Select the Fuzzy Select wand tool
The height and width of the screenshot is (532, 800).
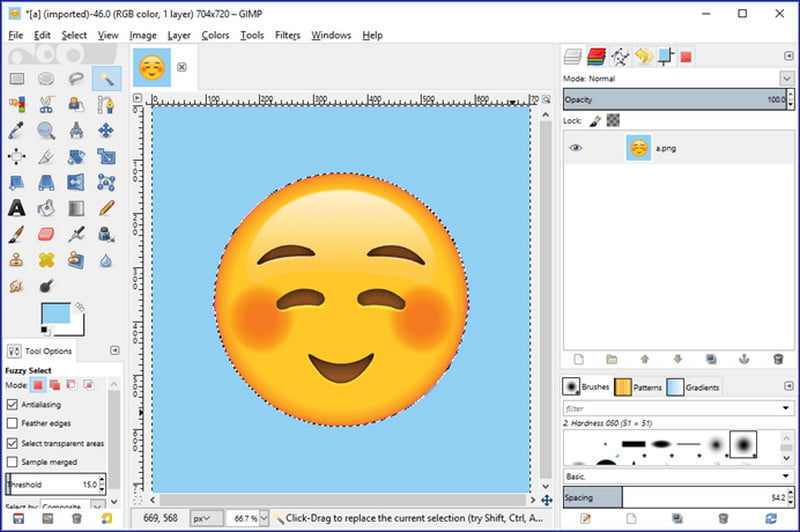point(106,79)
